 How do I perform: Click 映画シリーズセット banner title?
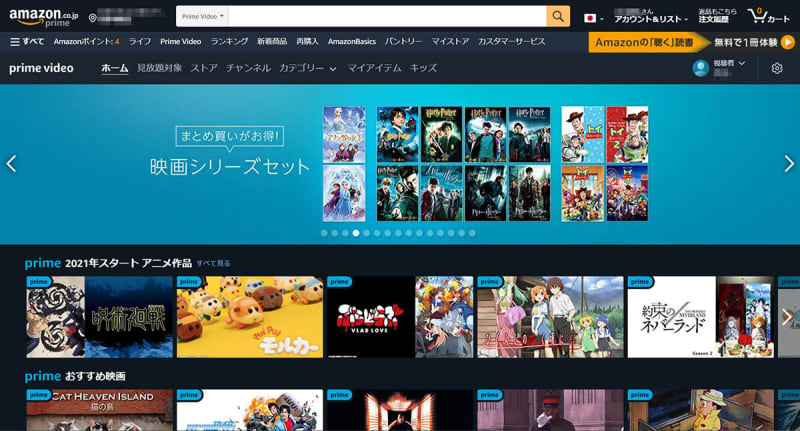230,167
